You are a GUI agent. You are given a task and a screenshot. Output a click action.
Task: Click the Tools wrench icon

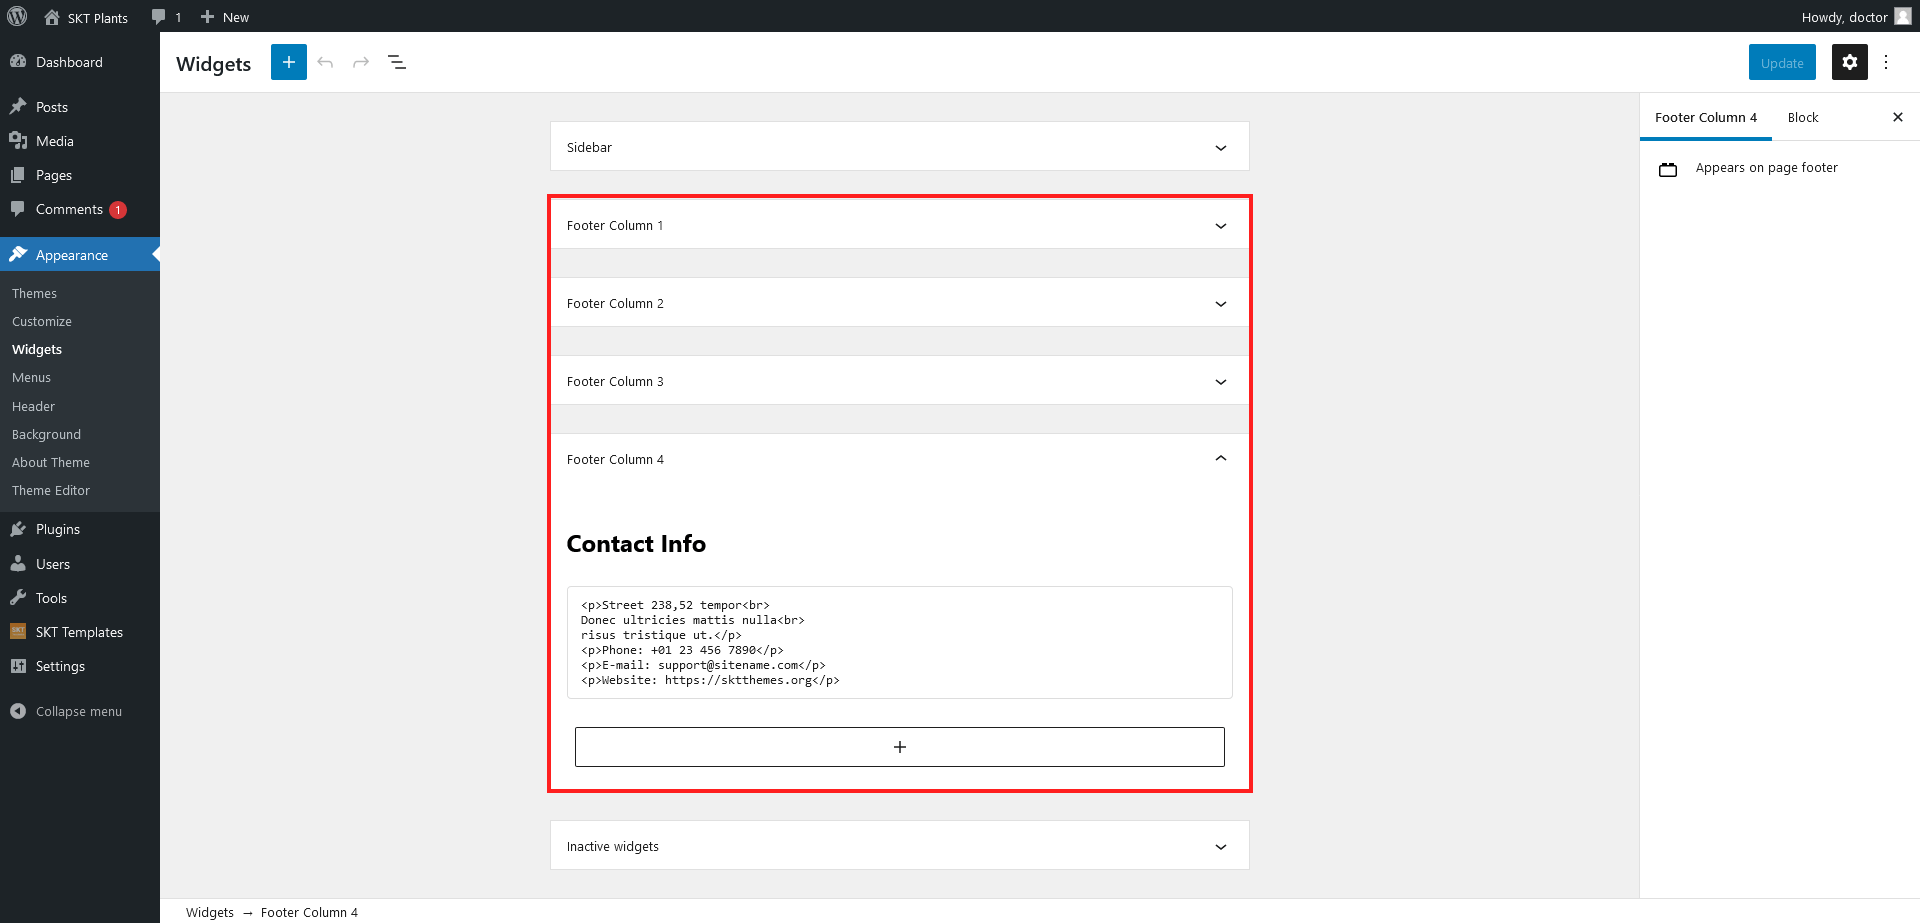[18, 597]
